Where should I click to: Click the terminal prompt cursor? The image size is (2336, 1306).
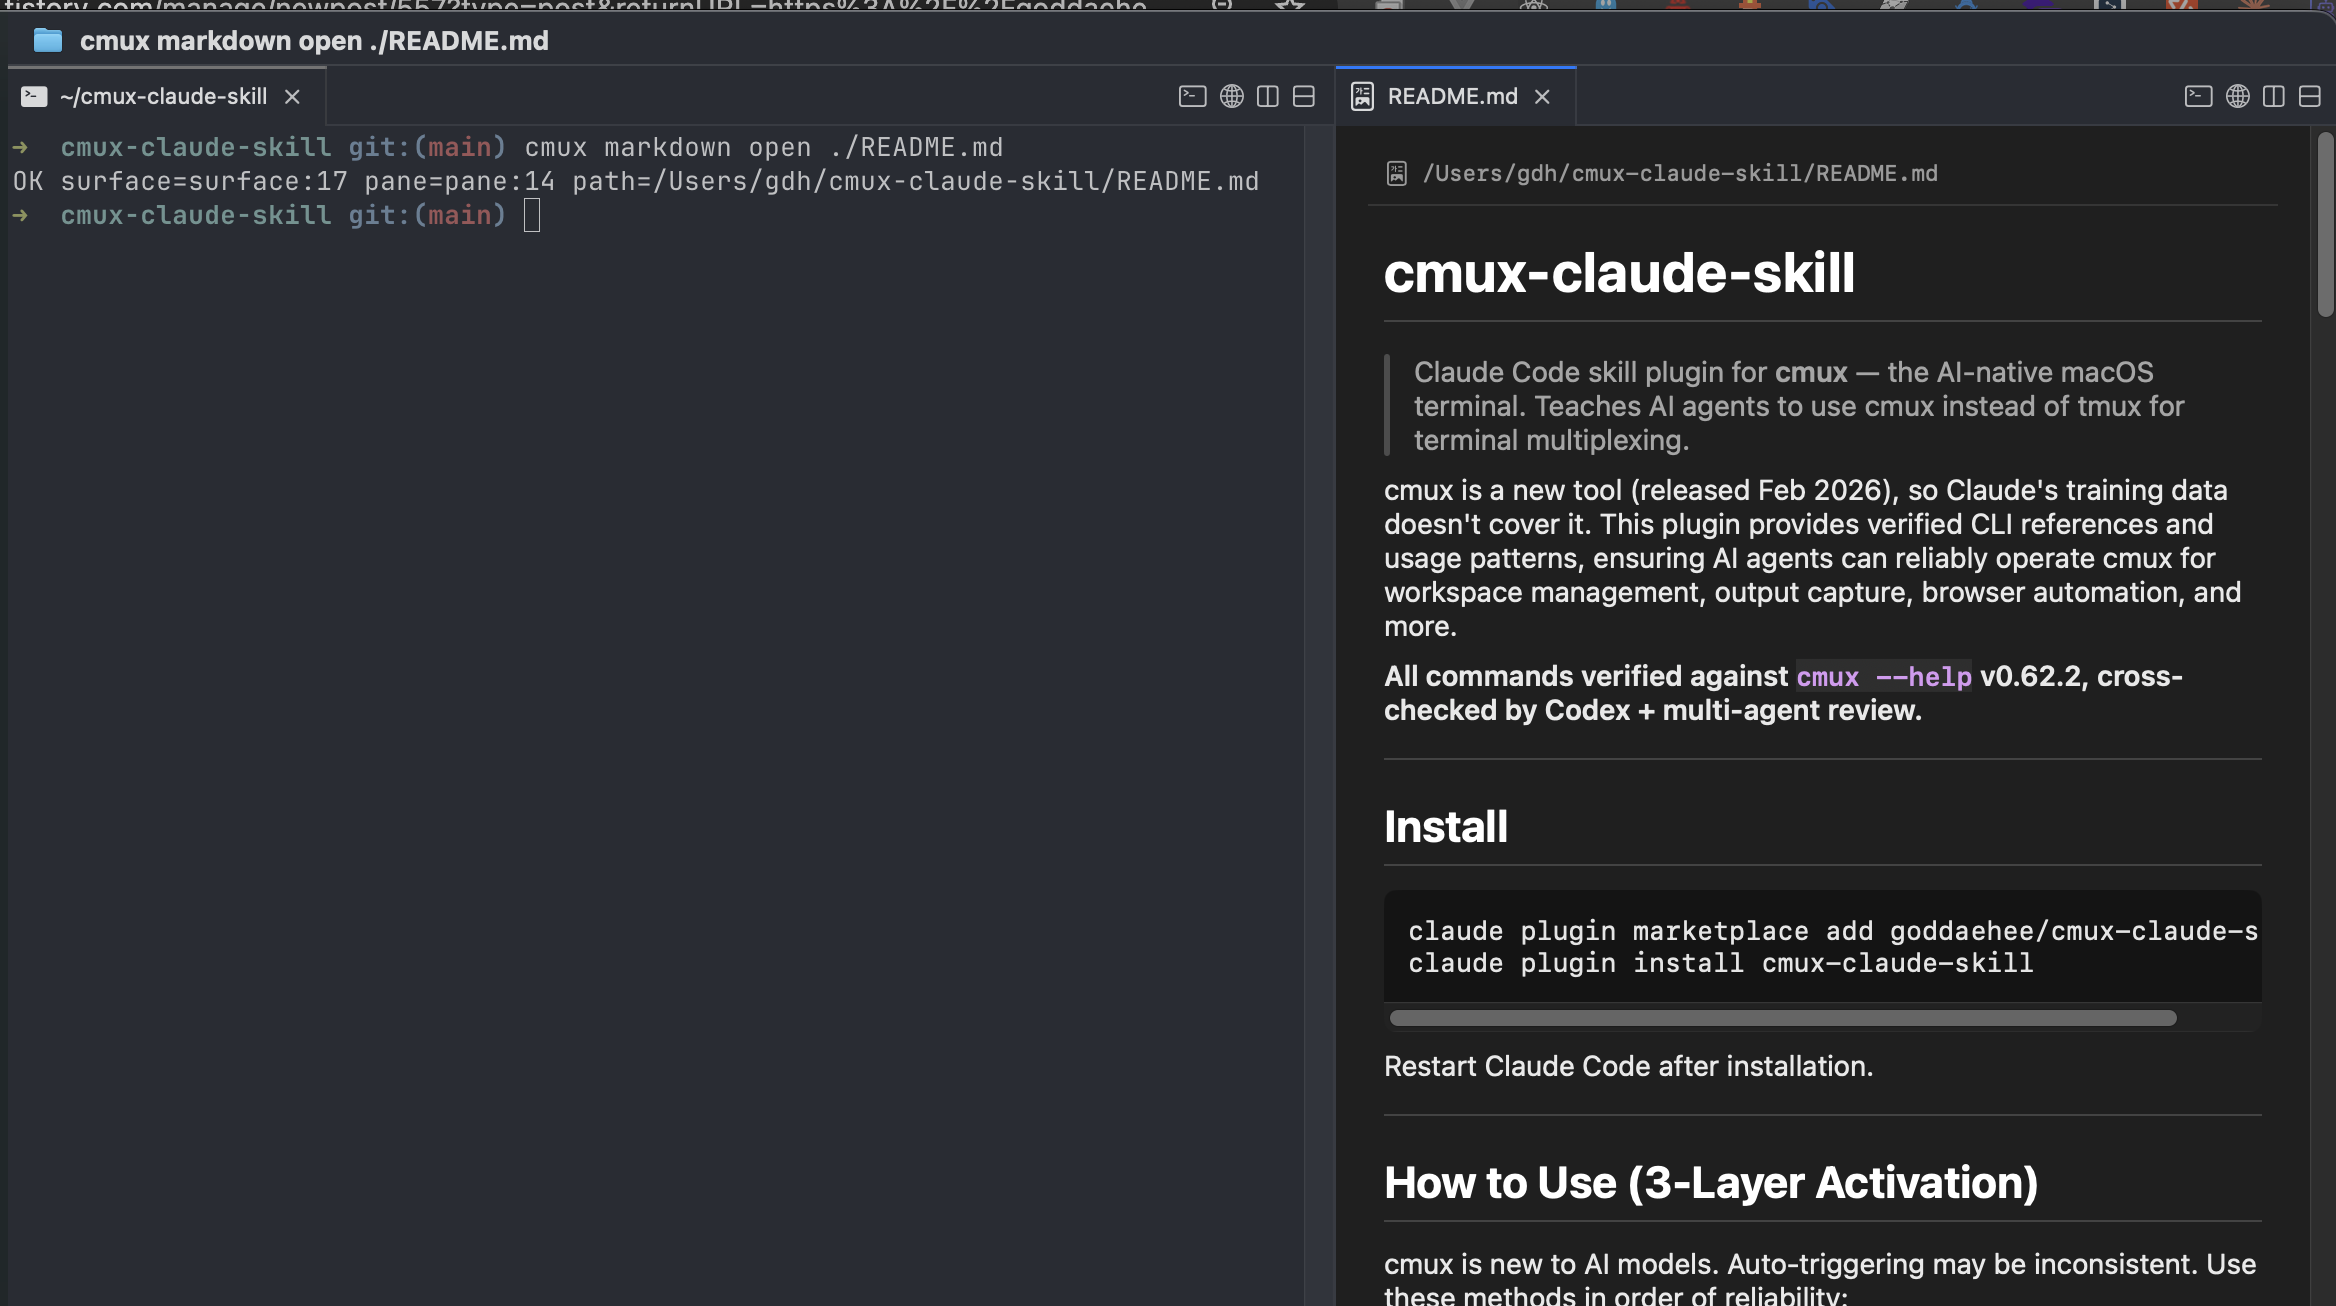point(532,215)
